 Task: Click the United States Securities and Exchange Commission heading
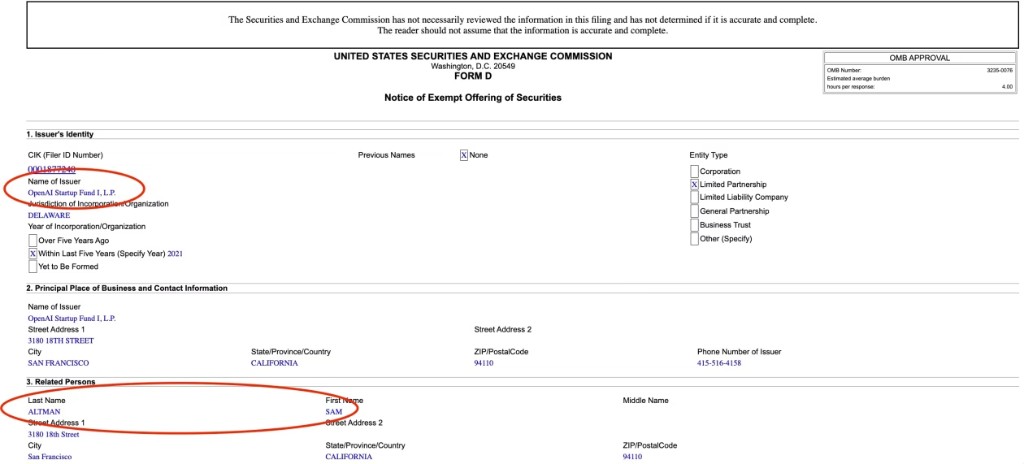coord(473,56)
